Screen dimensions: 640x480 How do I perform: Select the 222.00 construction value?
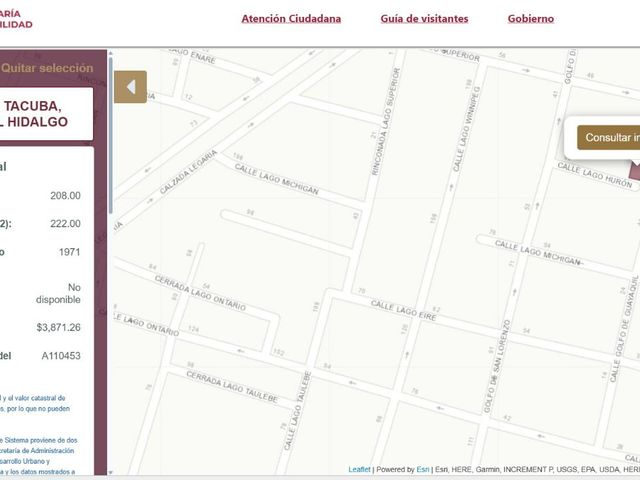tap(65, 224)
